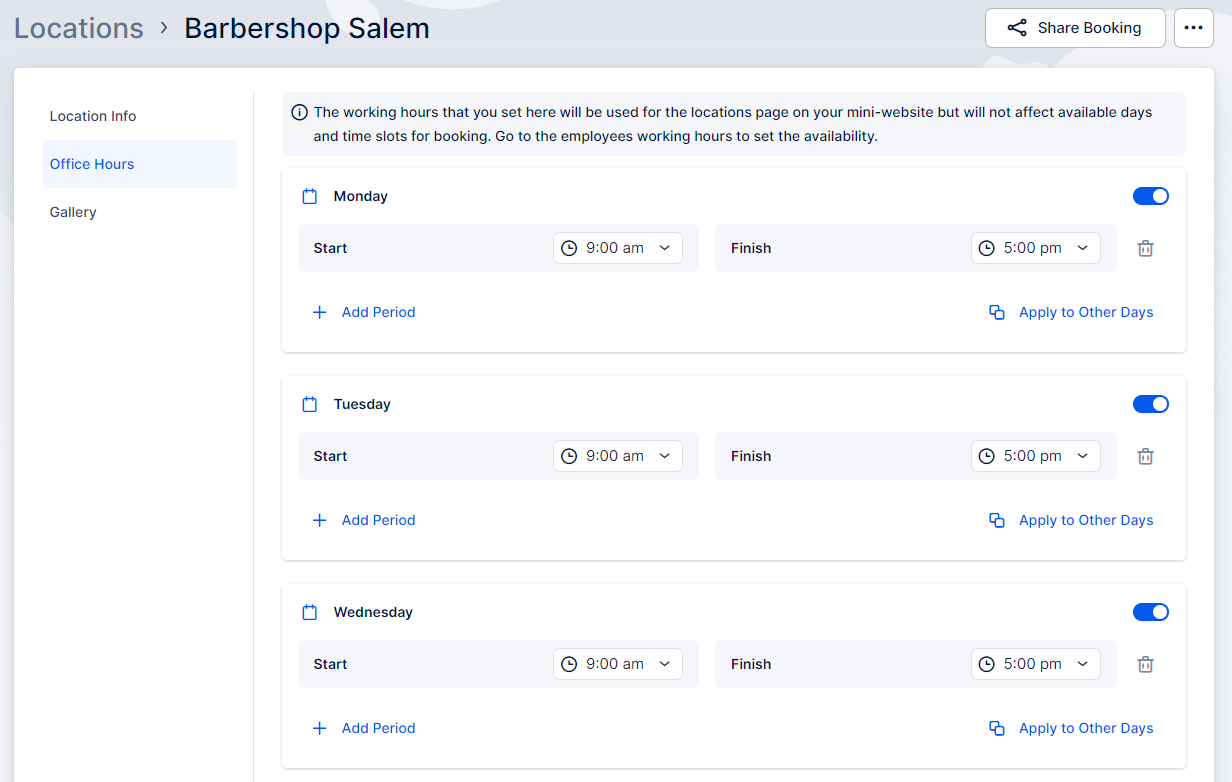Click the trash icon in Tuesday's row
The width and height of the screenshot is (1232, 782).
pos(1145,456)
